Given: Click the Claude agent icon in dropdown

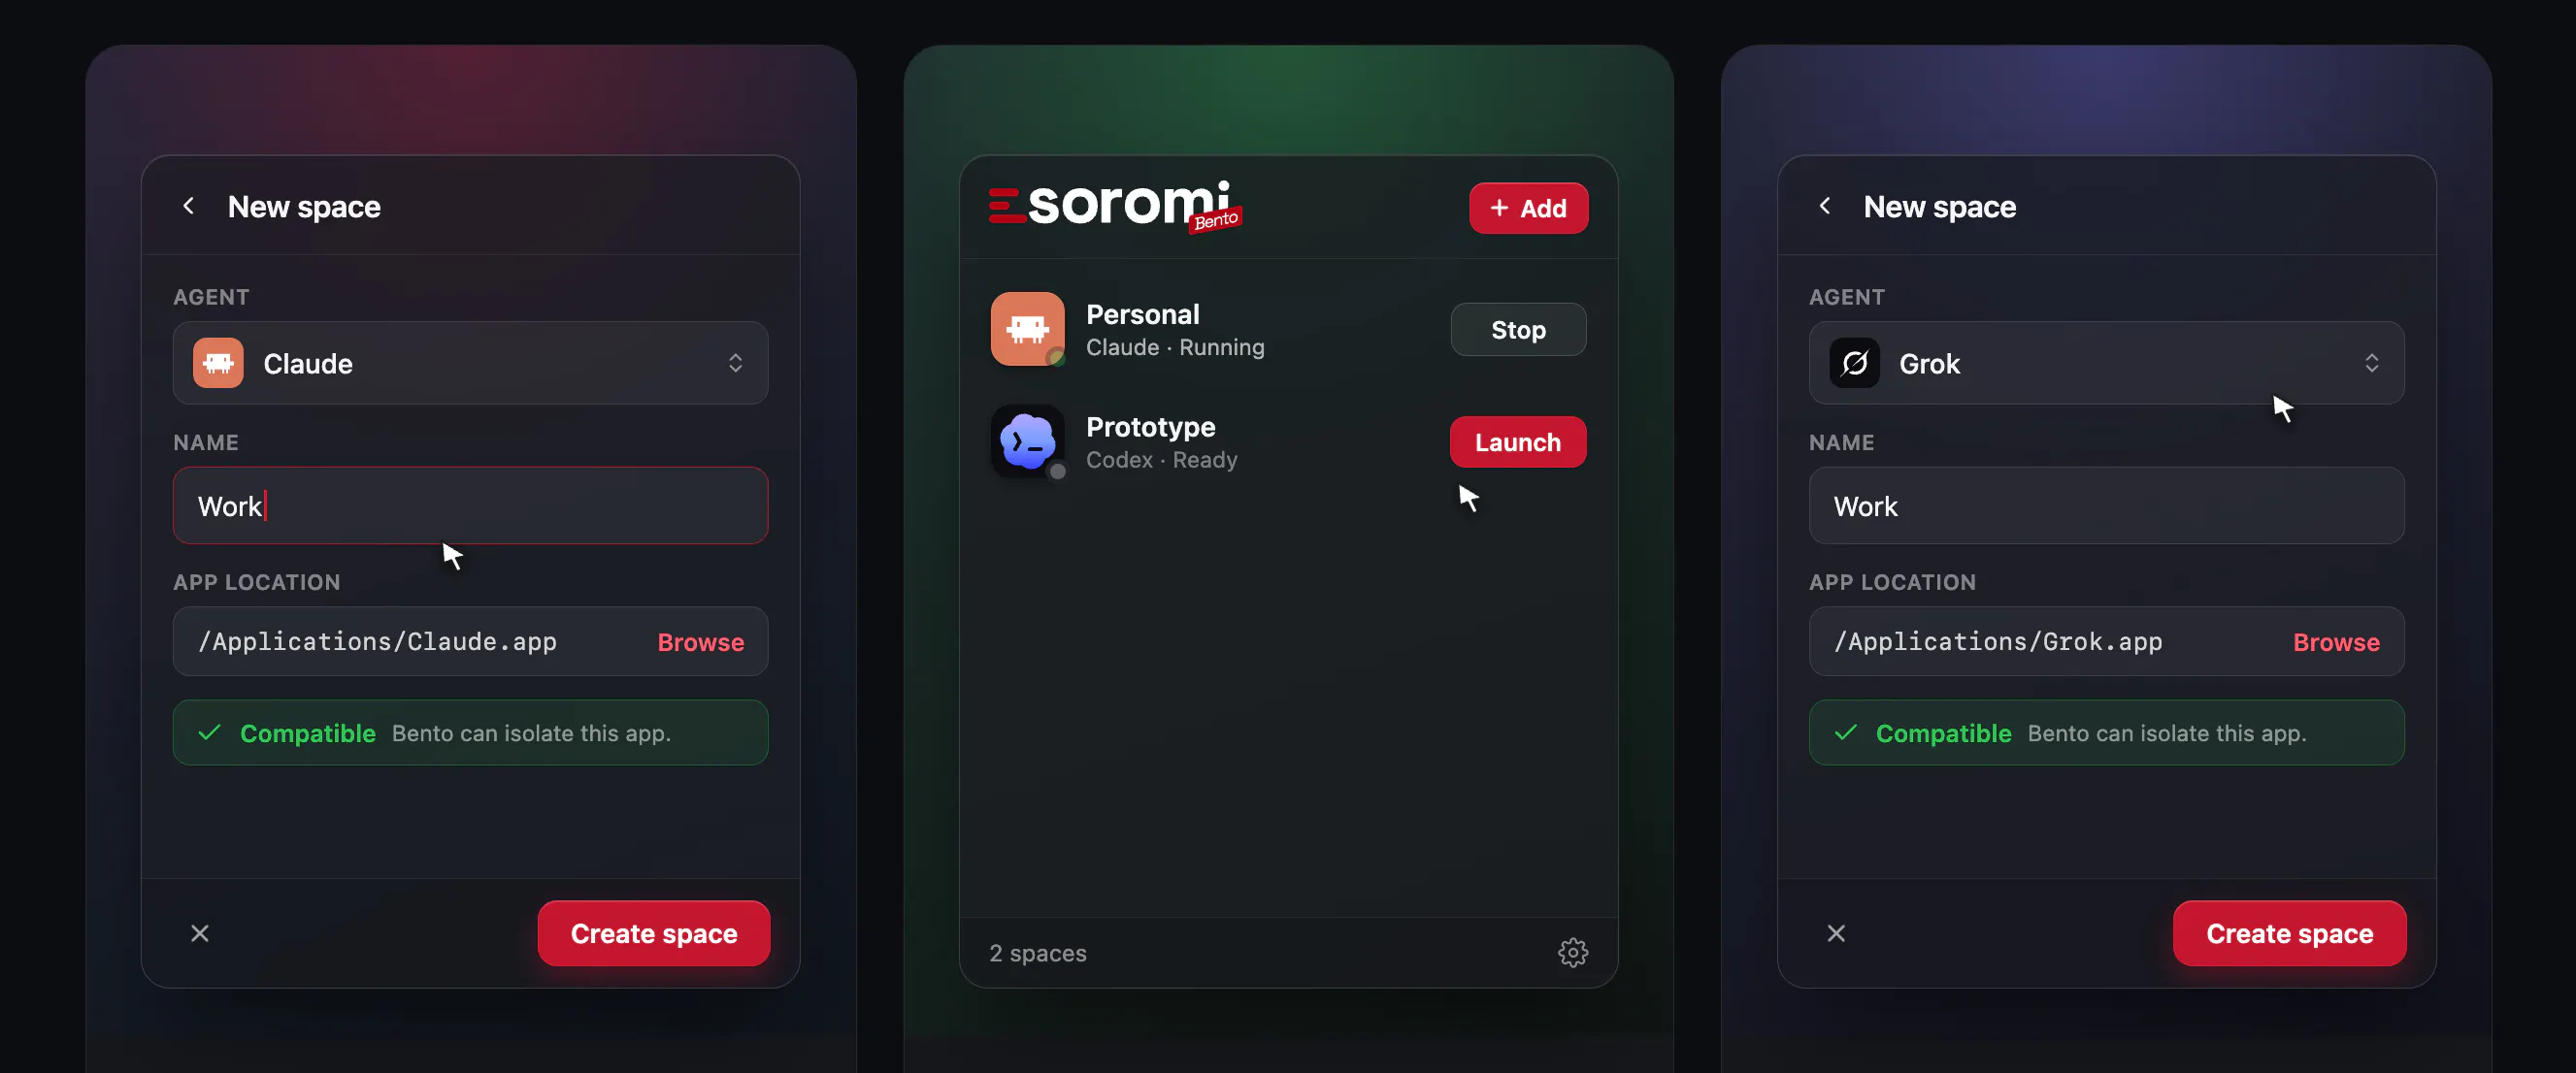Looking at the screenshot, I should click(x=218, y=363).
